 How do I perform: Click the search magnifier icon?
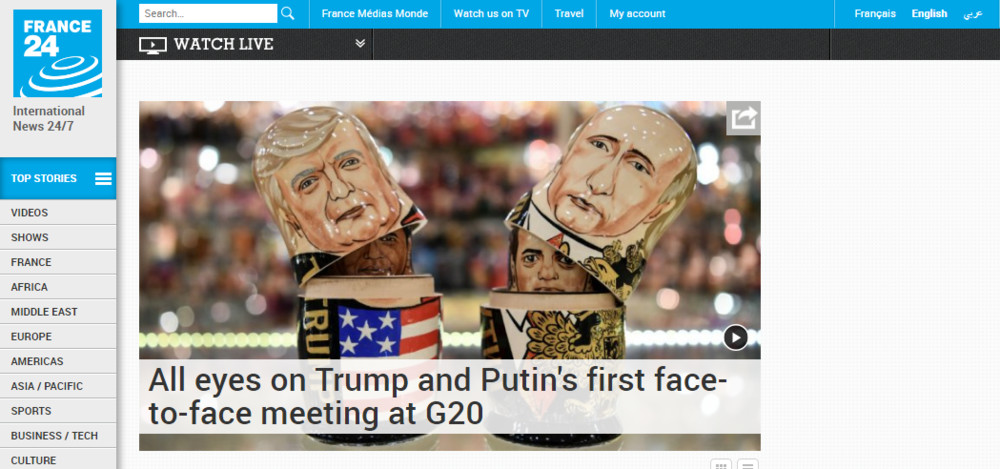click(x=288, y=13)
